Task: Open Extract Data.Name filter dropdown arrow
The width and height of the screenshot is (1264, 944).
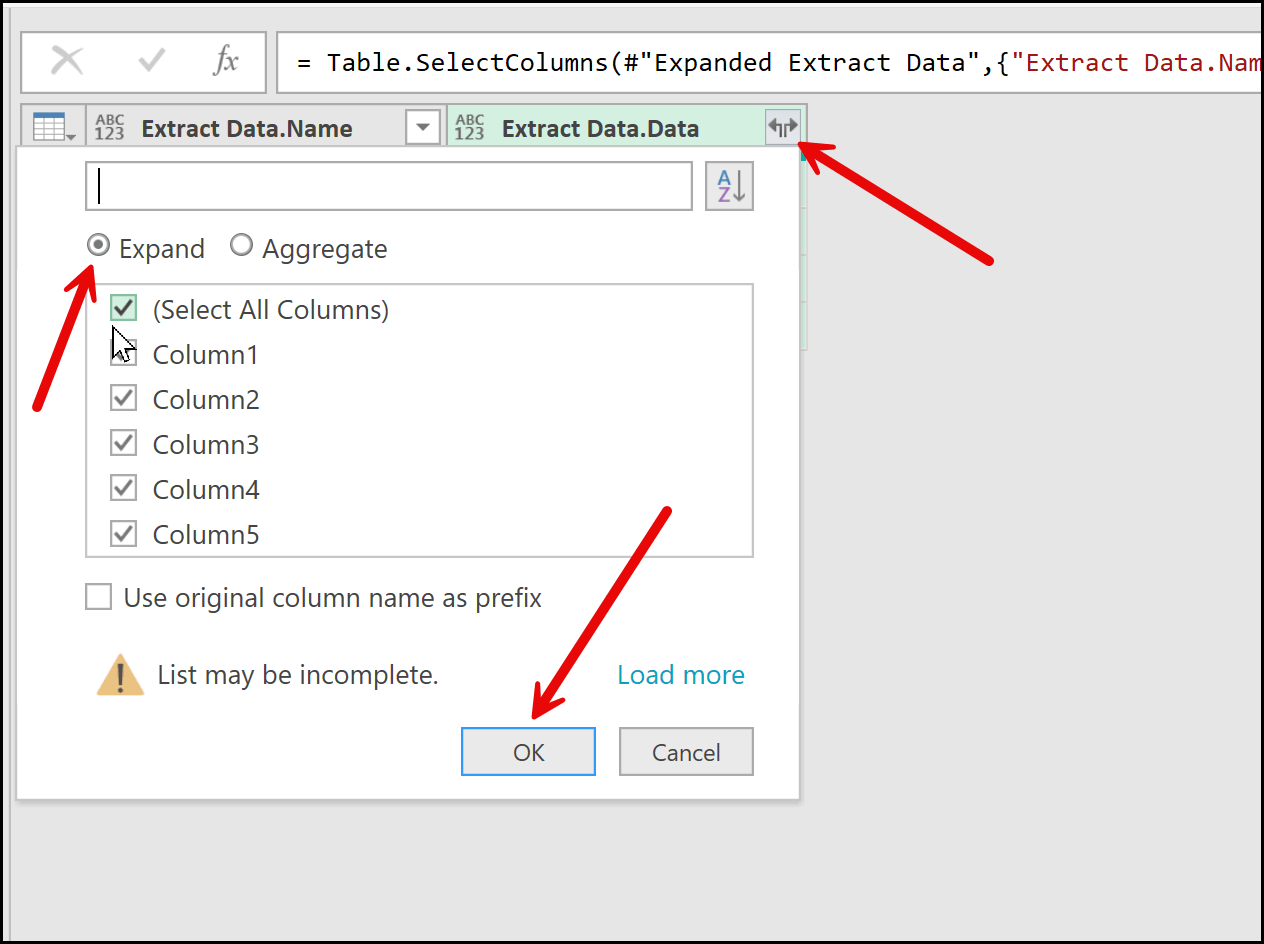Action: tap(423, 127)
